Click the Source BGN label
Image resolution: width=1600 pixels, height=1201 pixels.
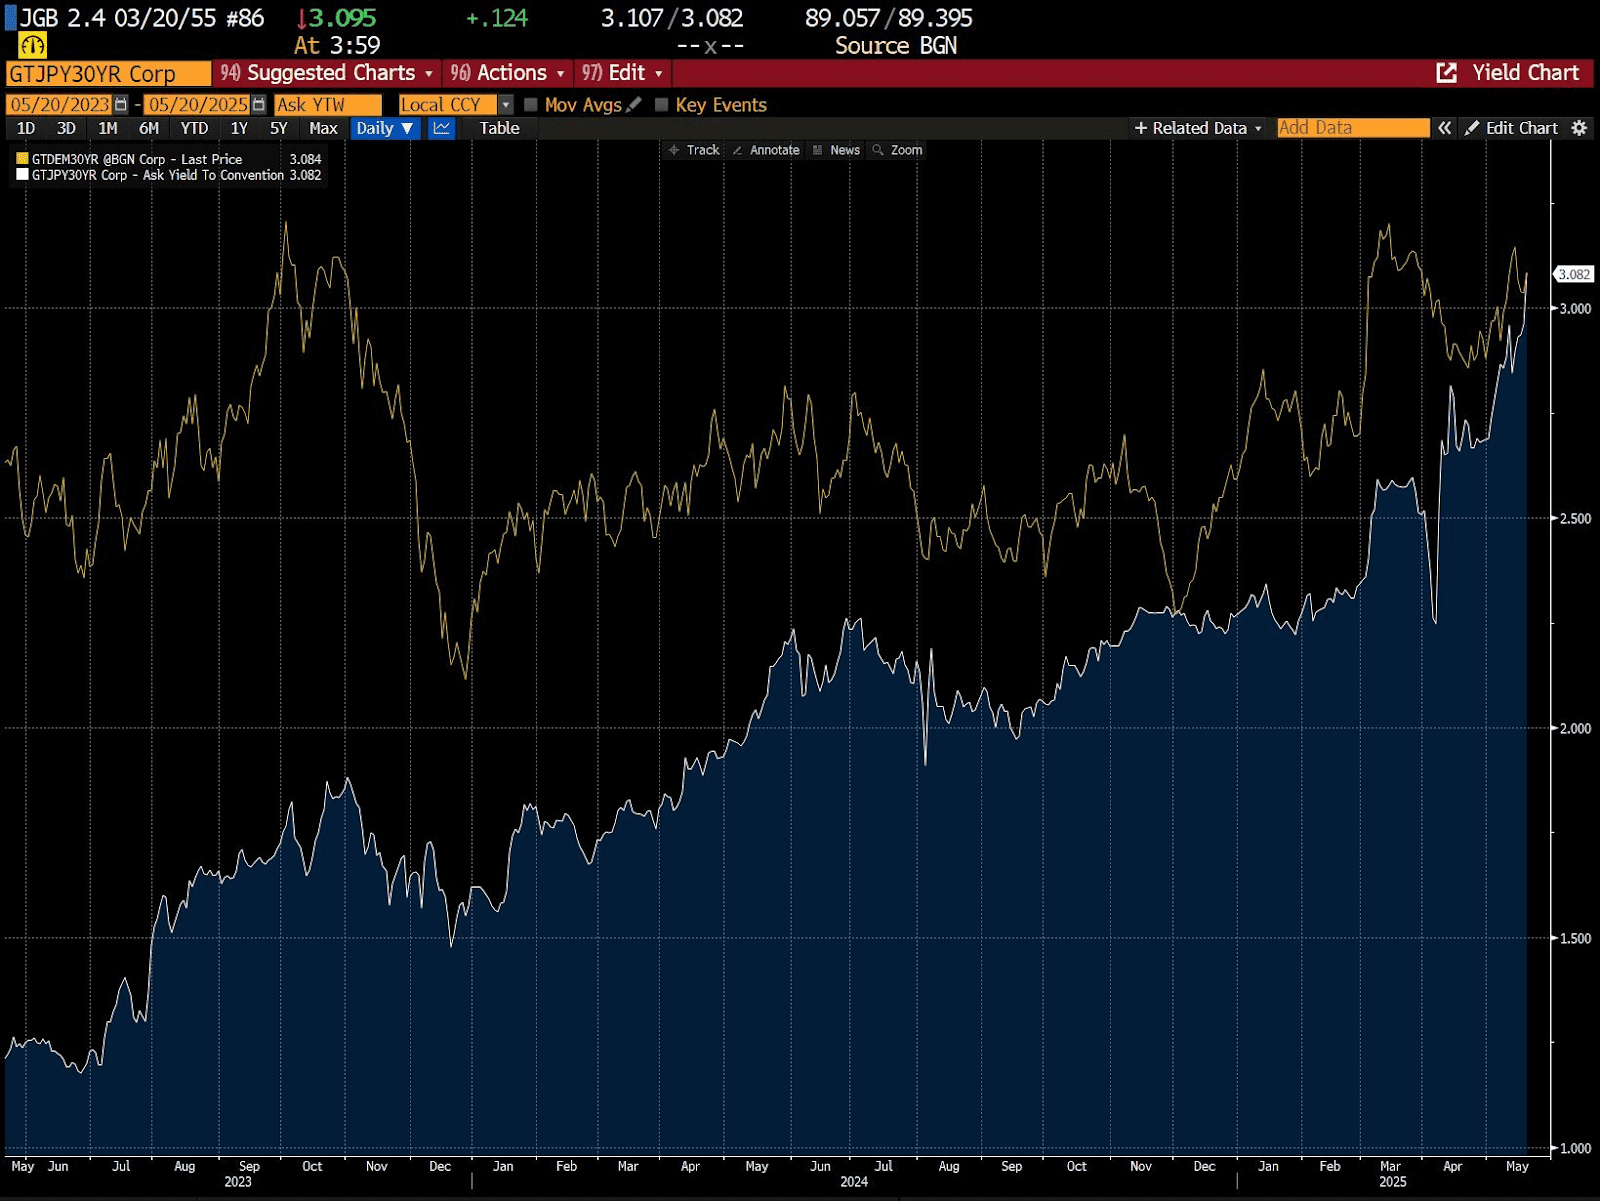[896, 46]
